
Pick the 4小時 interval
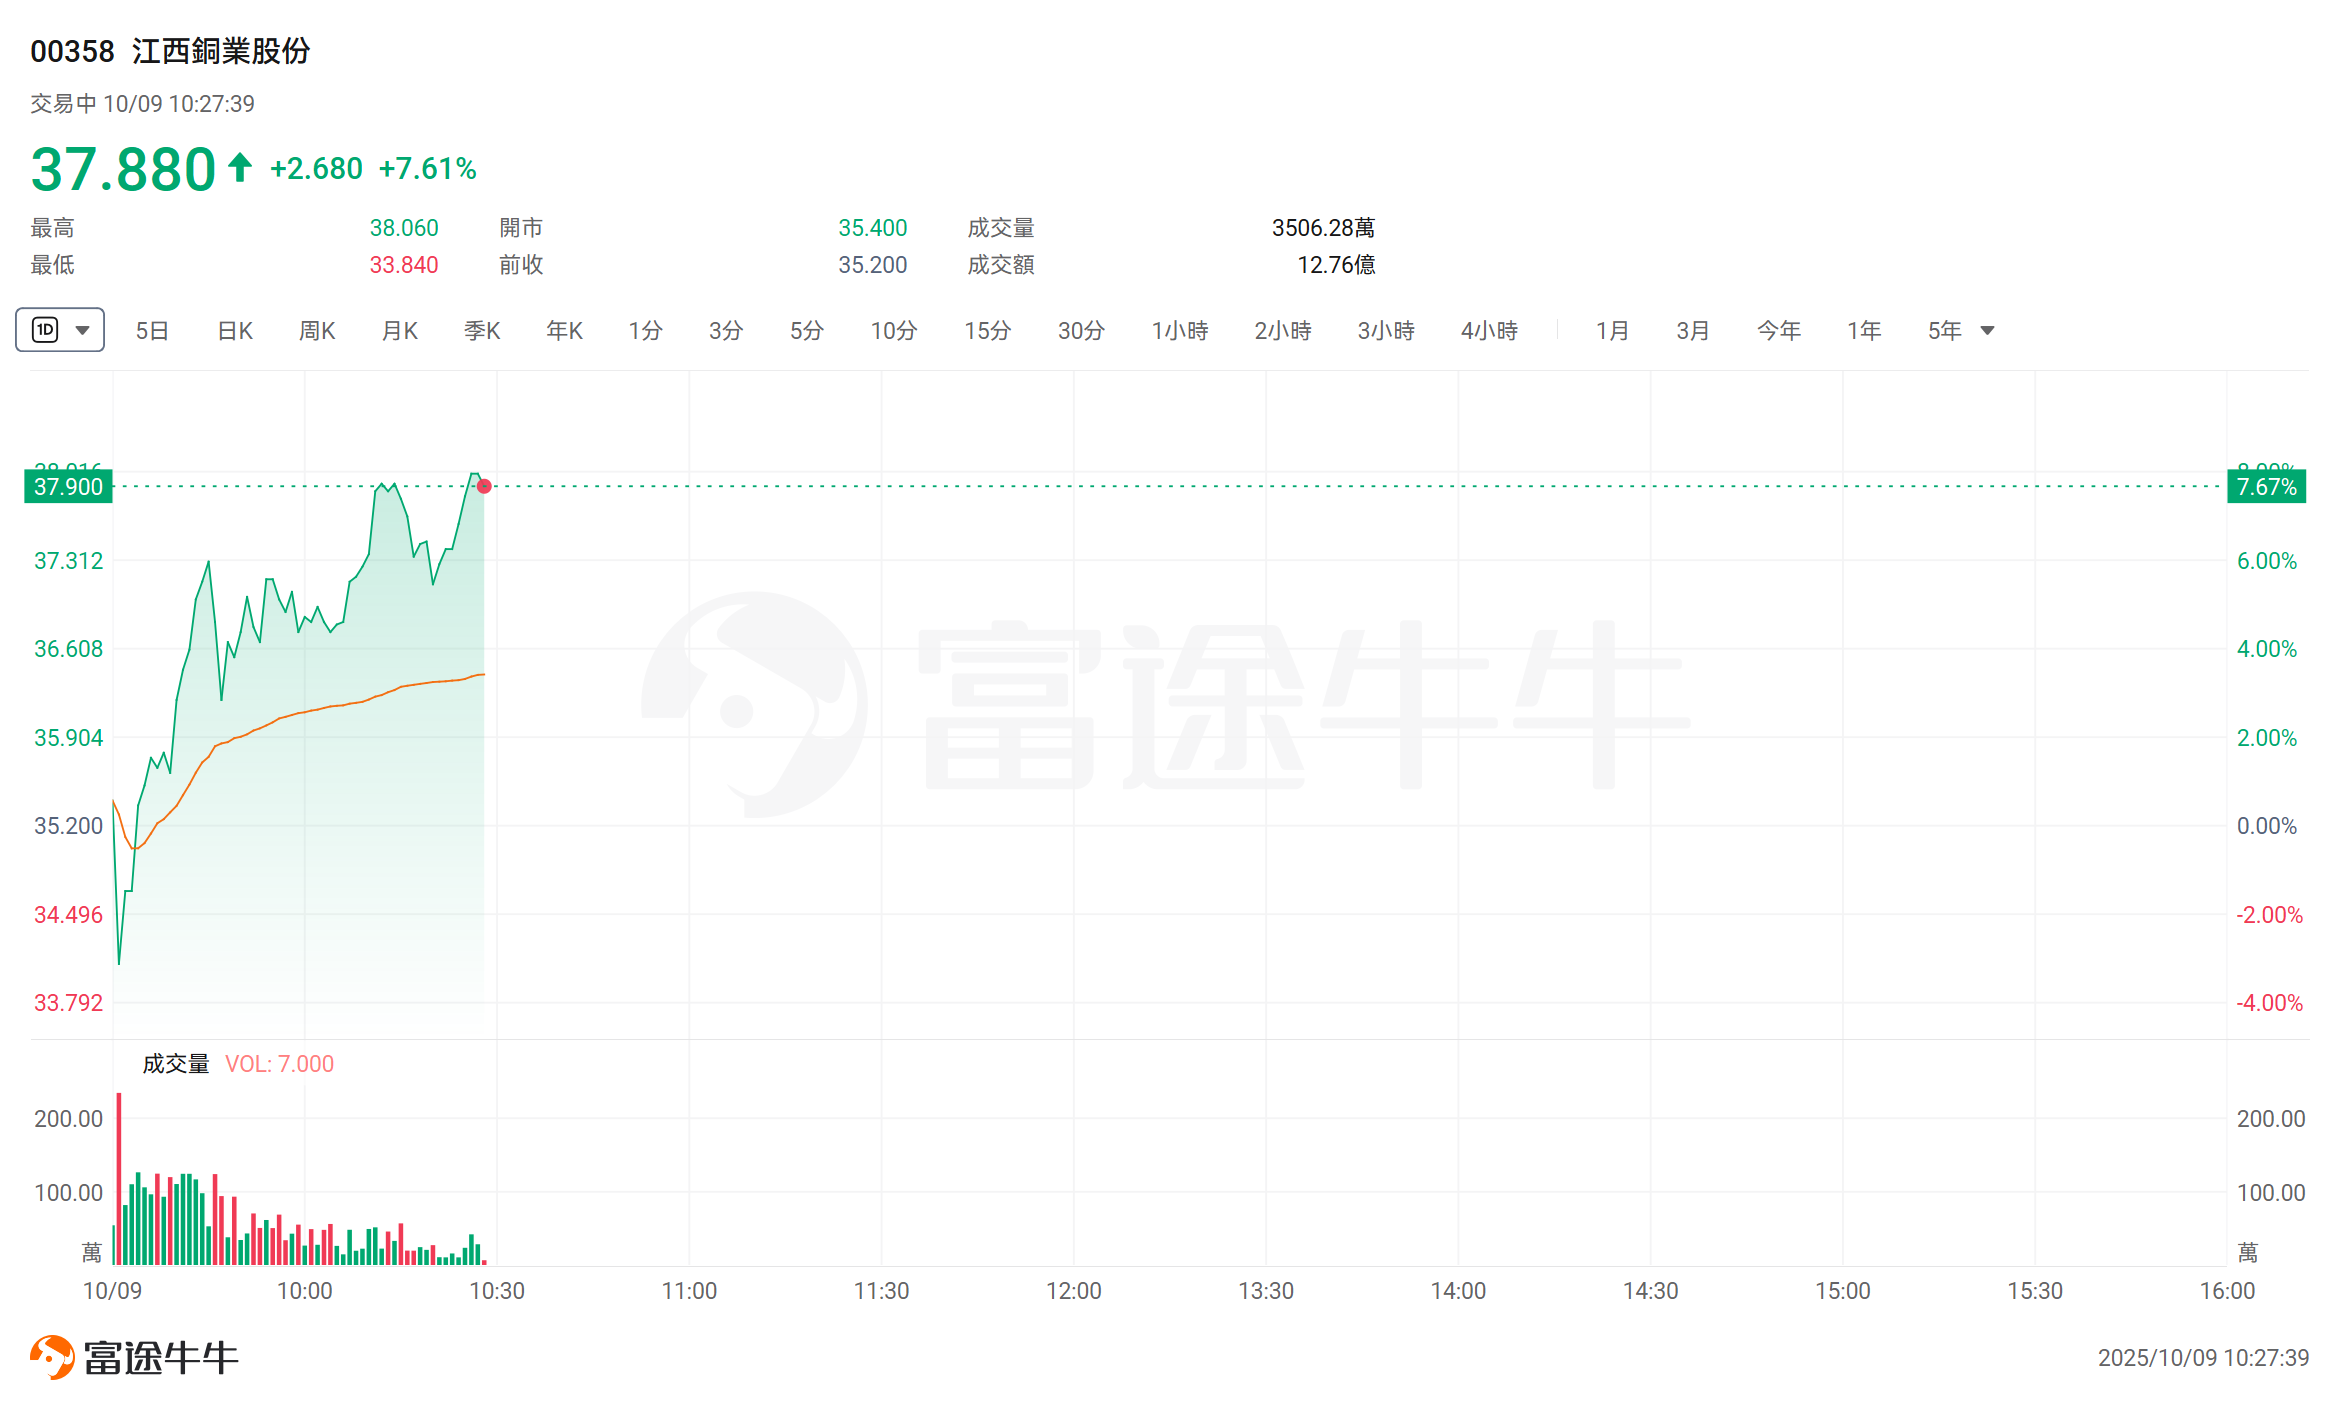[1489, 331]
